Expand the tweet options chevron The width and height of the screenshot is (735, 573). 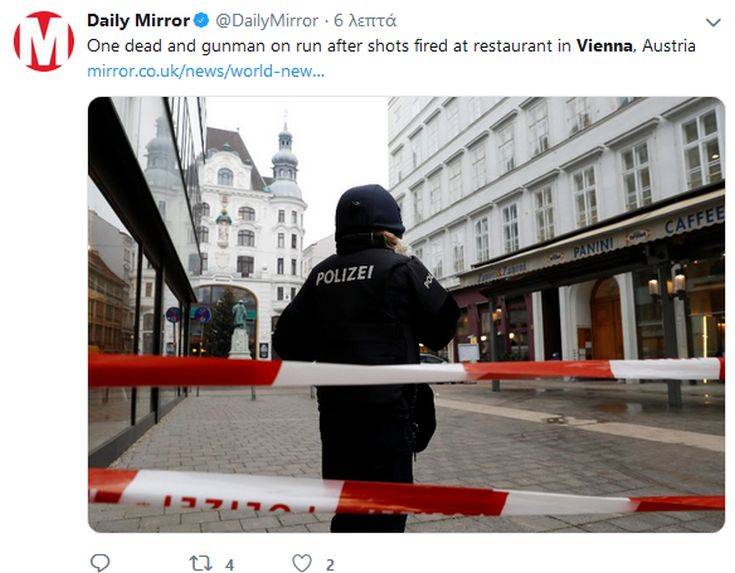(713, 22)
